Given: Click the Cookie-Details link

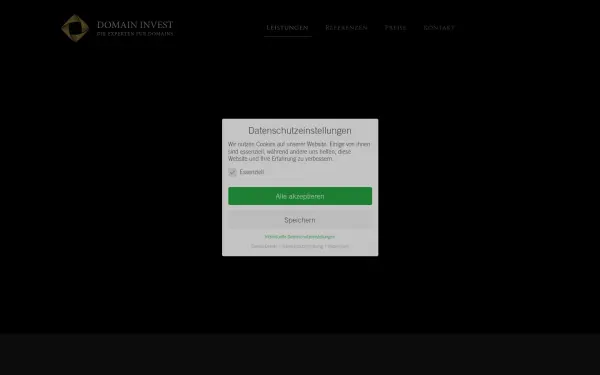Looking at the screenshot, I should pyautogui.click(x=264, y=246).
